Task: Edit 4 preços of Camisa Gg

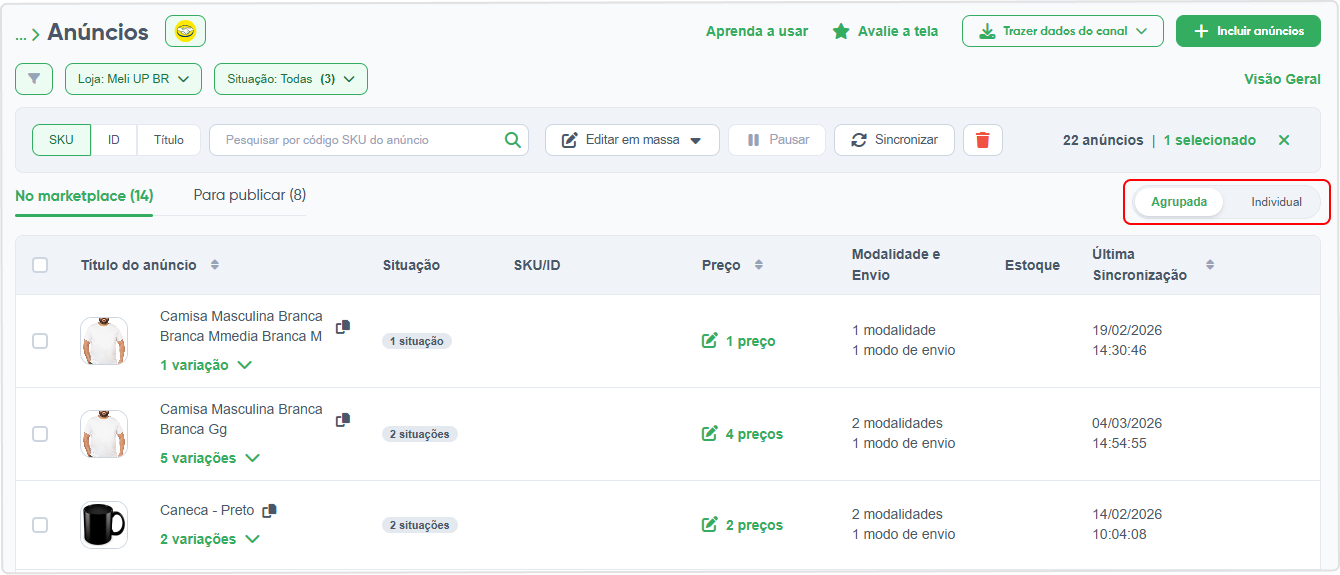Action: click(742, 434)
